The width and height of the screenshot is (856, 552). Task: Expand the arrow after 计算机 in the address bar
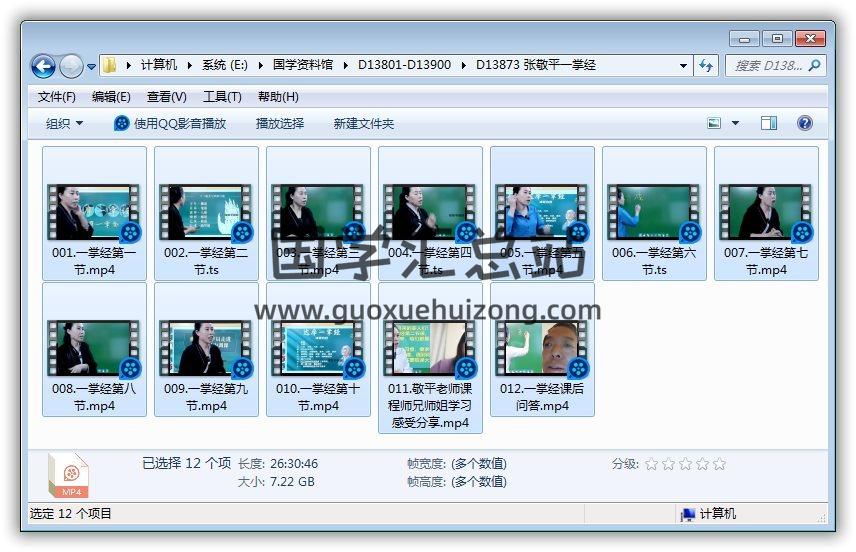(x=189, y=66)
